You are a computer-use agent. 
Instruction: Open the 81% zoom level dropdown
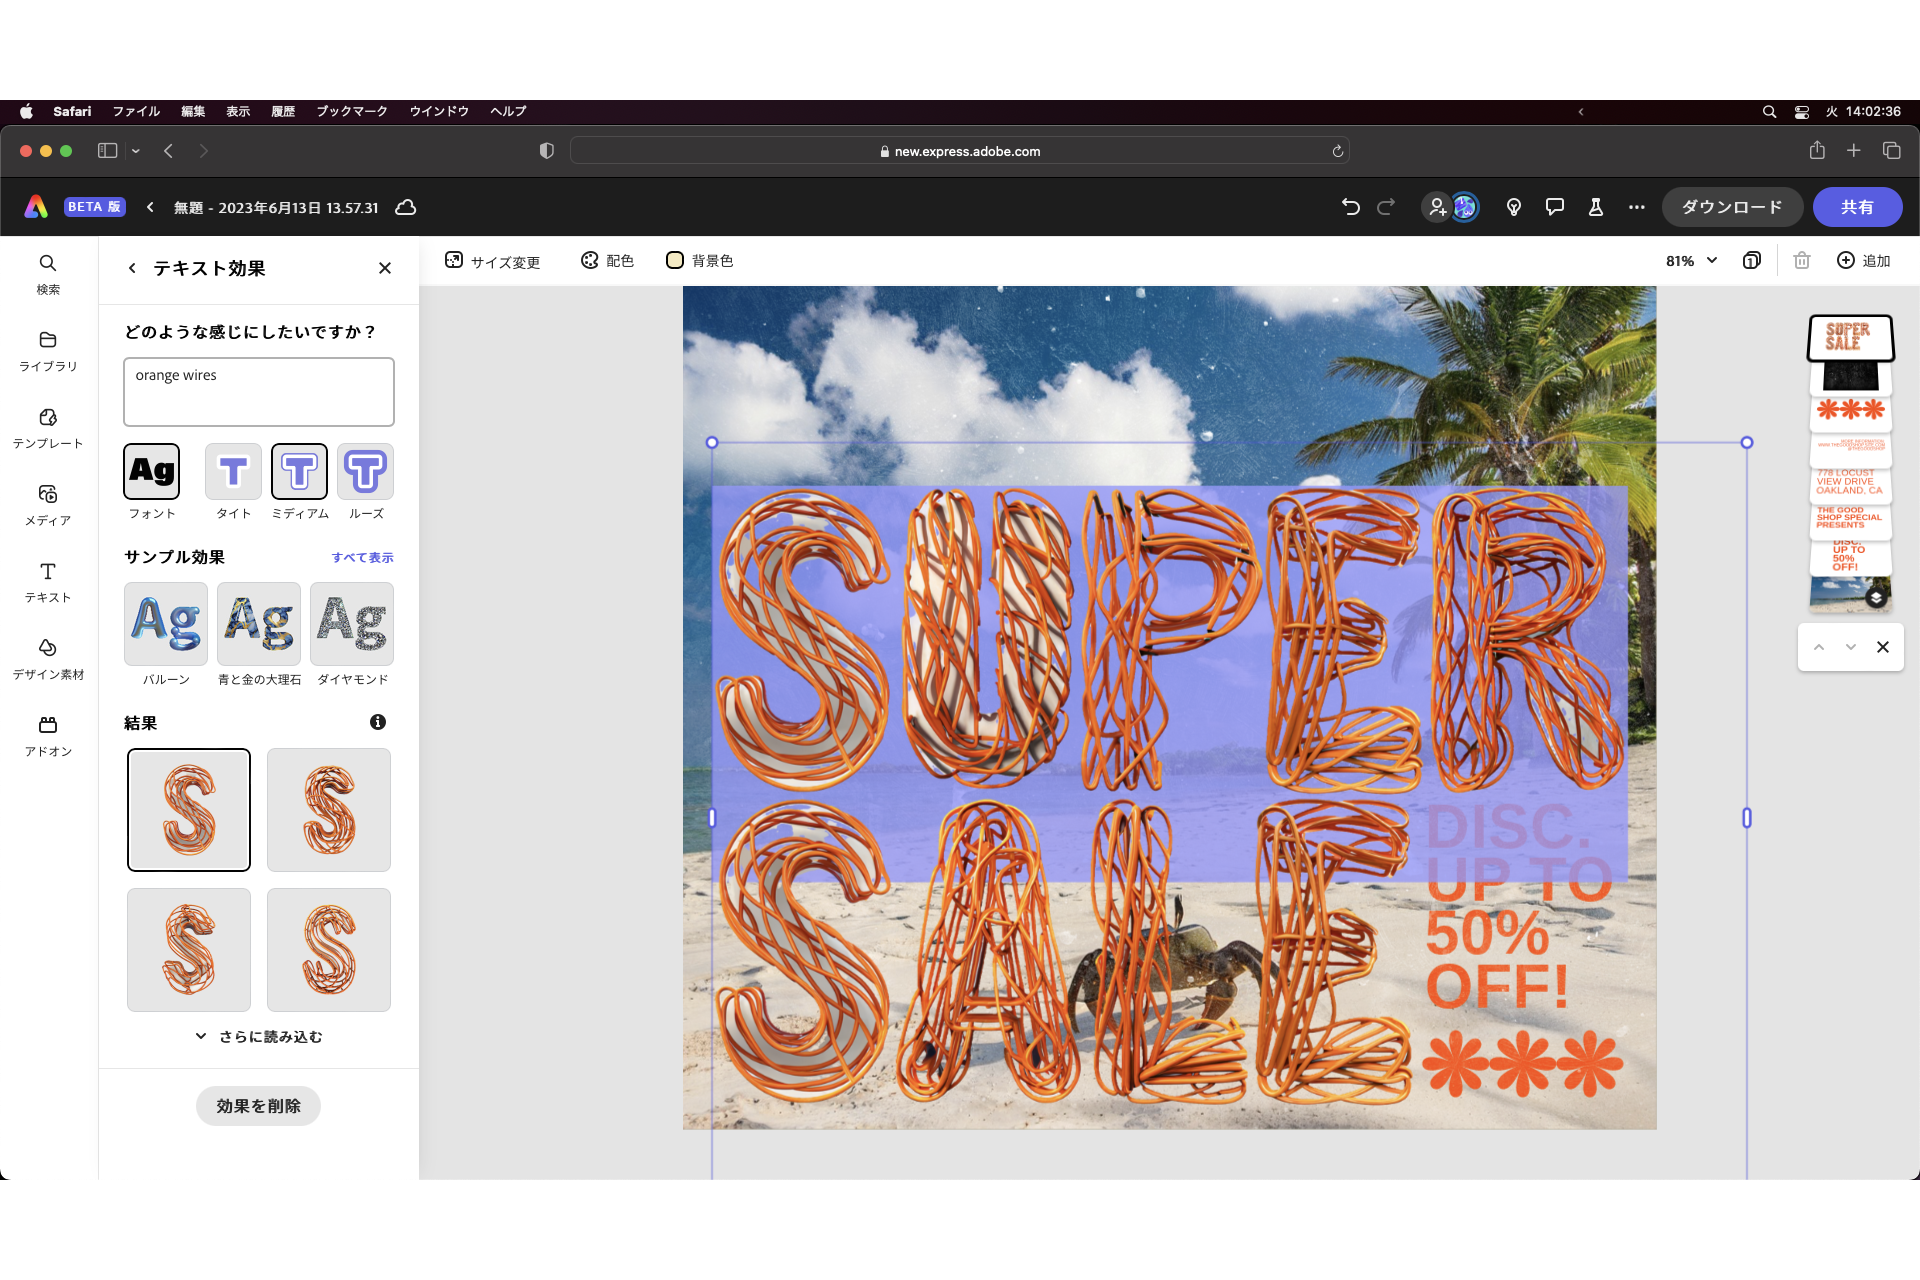(1691, 261)
